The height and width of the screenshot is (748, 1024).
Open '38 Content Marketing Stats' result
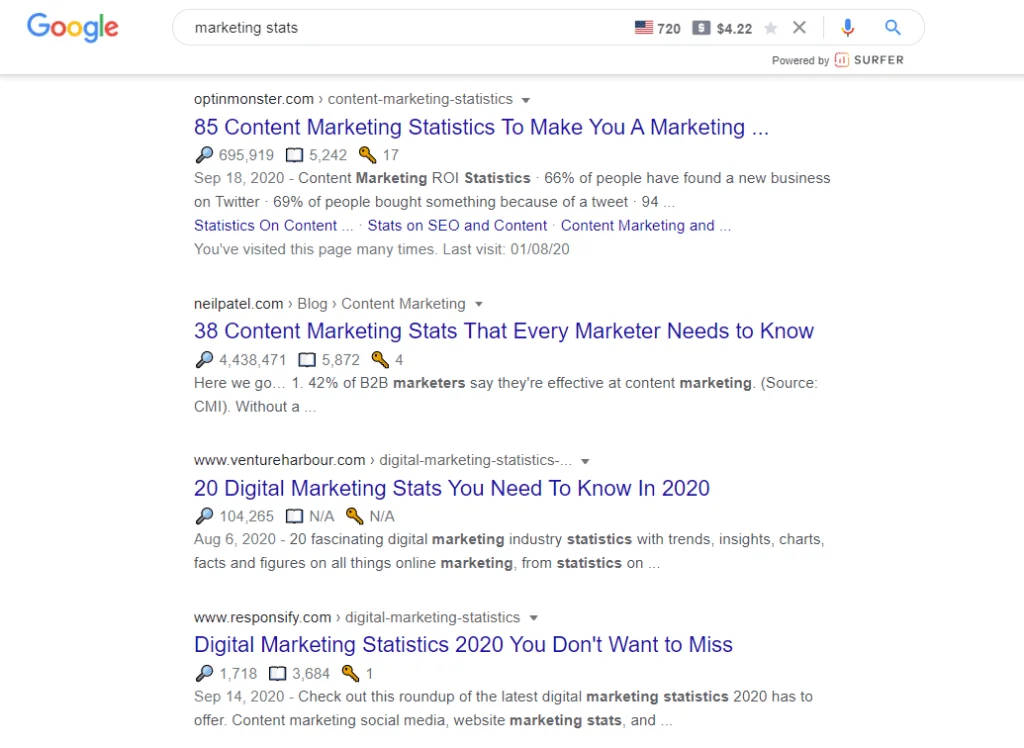coord(504,331)
